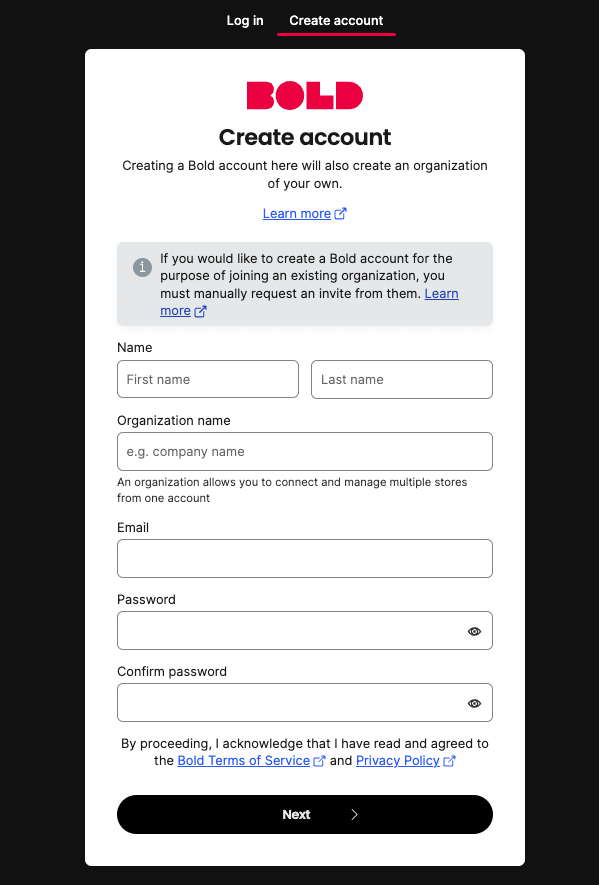Viewport: 599px width, 885px height.
Task: Click the Email input field
Action: pos(304,558)
